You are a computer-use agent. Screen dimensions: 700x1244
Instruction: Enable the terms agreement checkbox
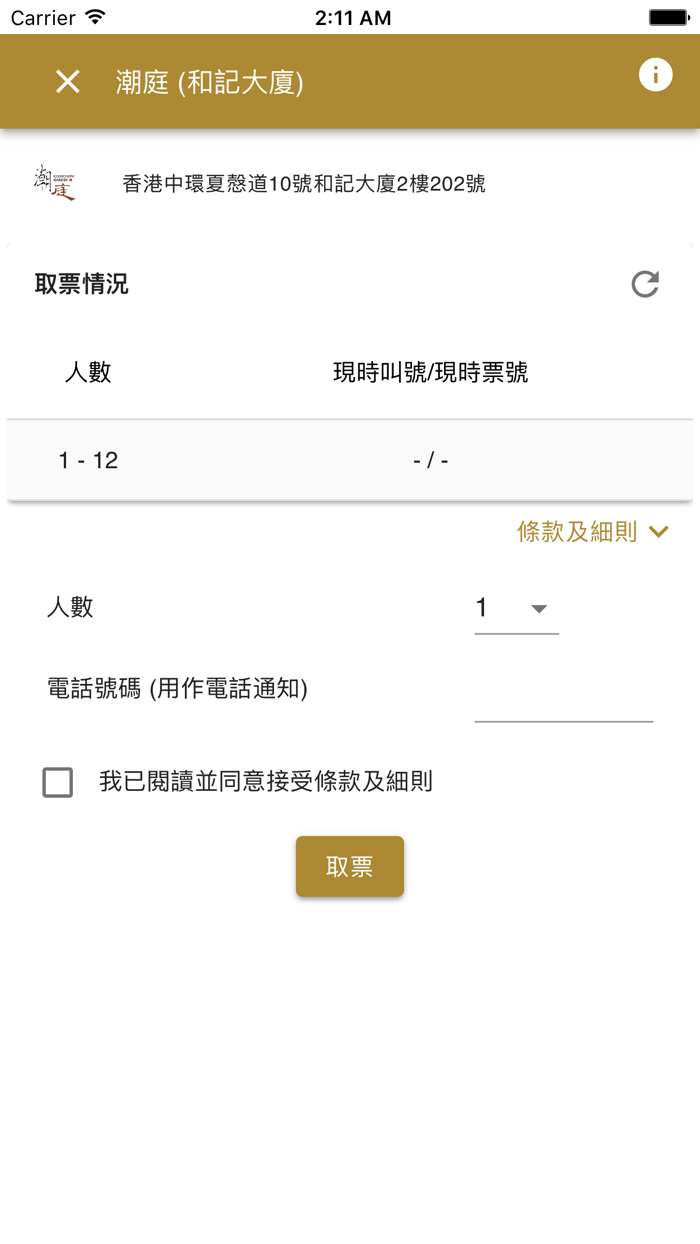click(x=57, y=783)
